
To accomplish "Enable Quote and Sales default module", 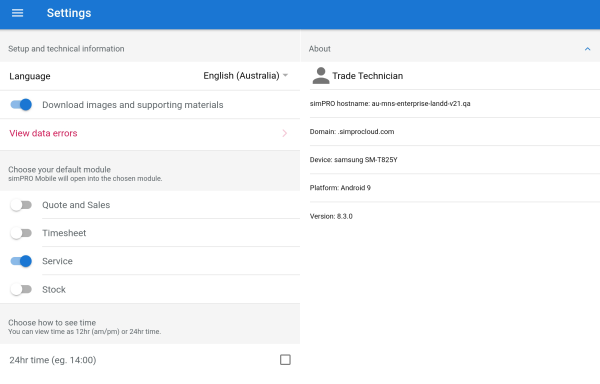I will pos(21,205).
